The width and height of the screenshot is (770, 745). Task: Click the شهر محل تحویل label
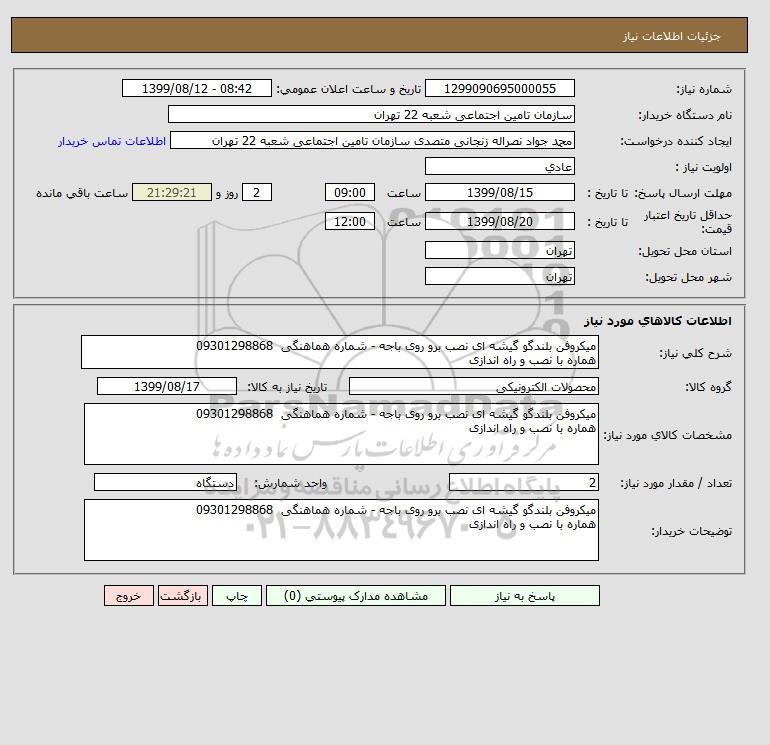pos(688,277)
